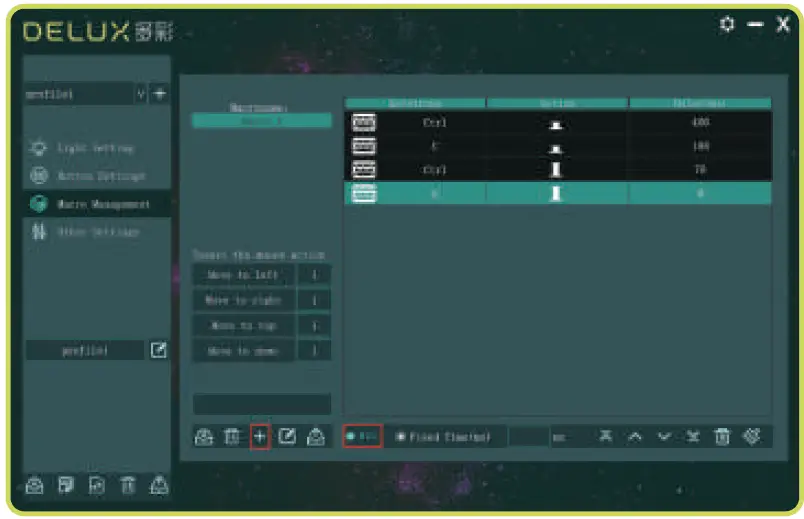Select the highlighted last macro step row
804x519 pixels.
558,193
